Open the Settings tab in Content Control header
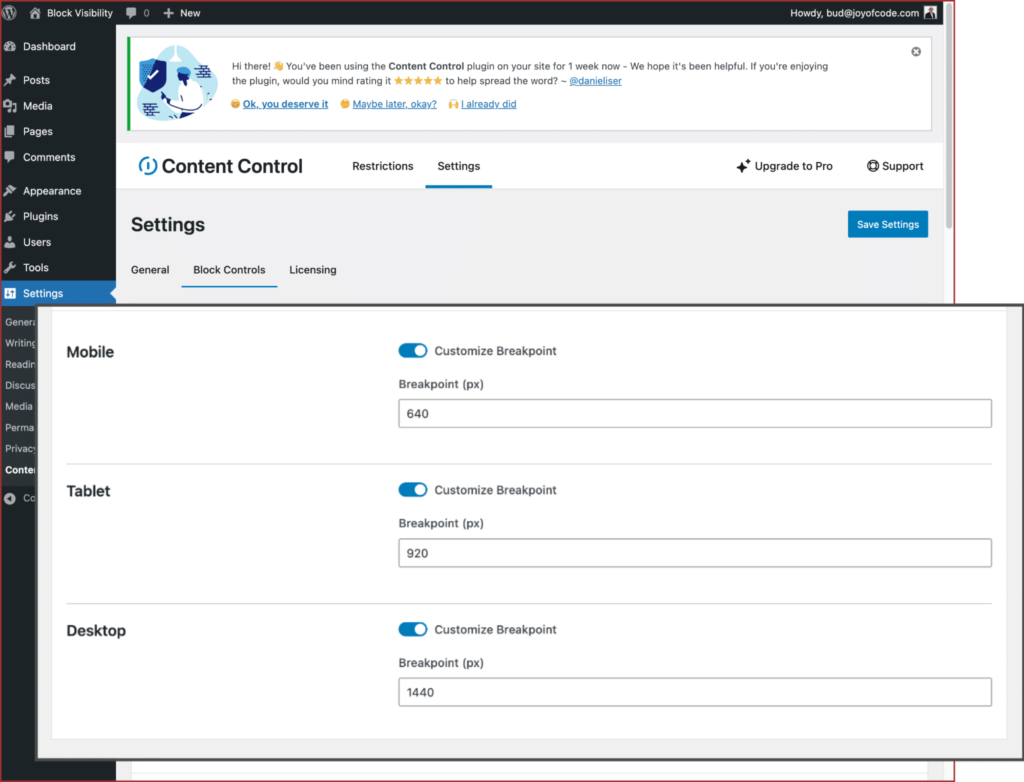The width and height of the screenshot is (1024, 782). (x=458, y=166)
